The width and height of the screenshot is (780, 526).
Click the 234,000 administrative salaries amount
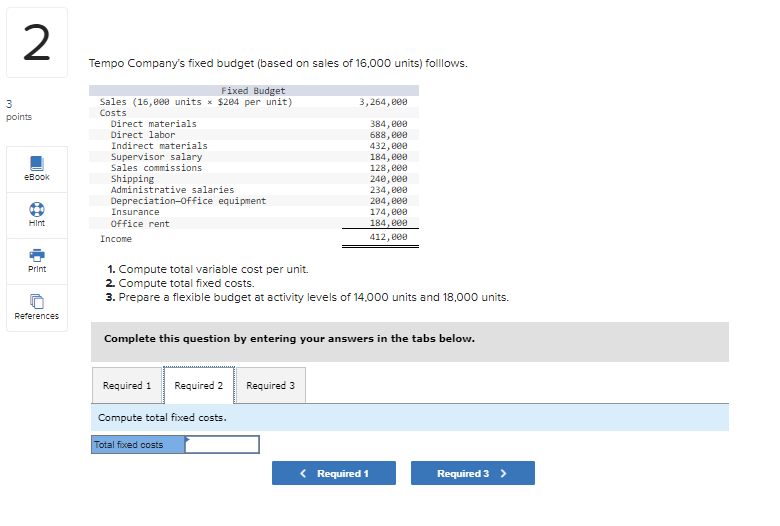(389, 190)
